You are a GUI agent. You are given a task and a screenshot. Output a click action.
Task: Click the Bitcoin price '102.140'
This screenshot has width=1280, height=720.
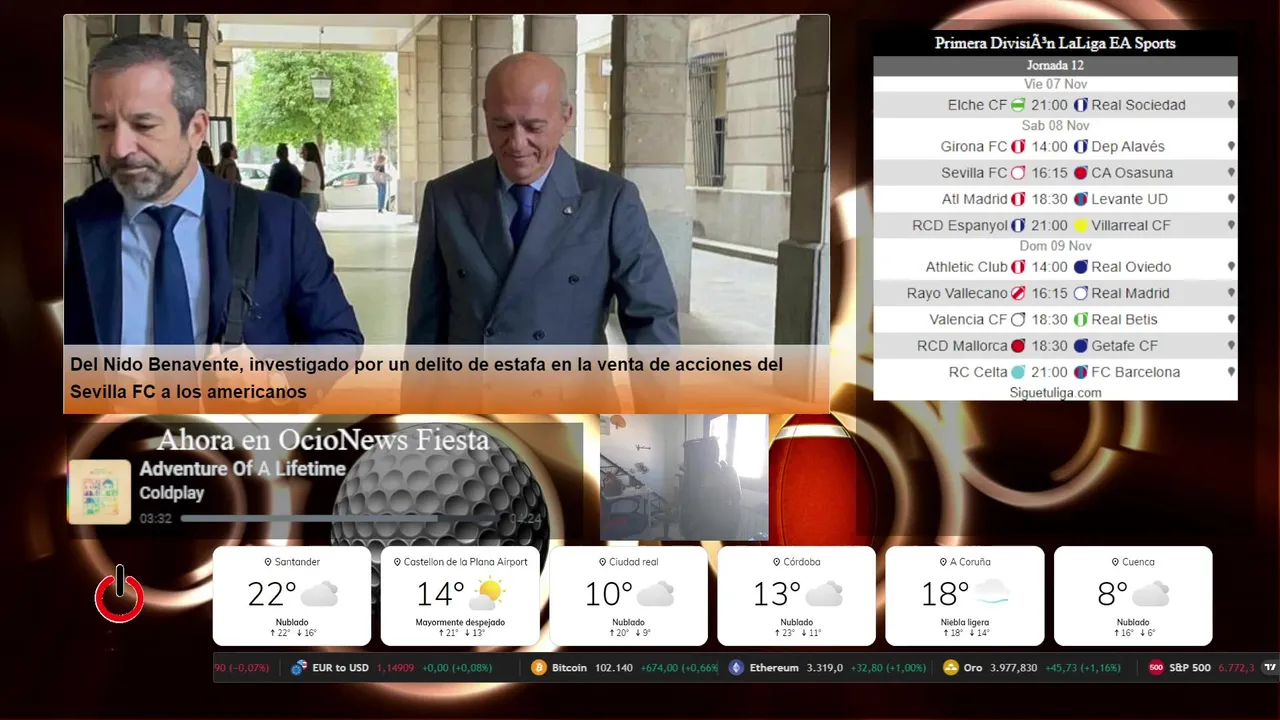614,668
